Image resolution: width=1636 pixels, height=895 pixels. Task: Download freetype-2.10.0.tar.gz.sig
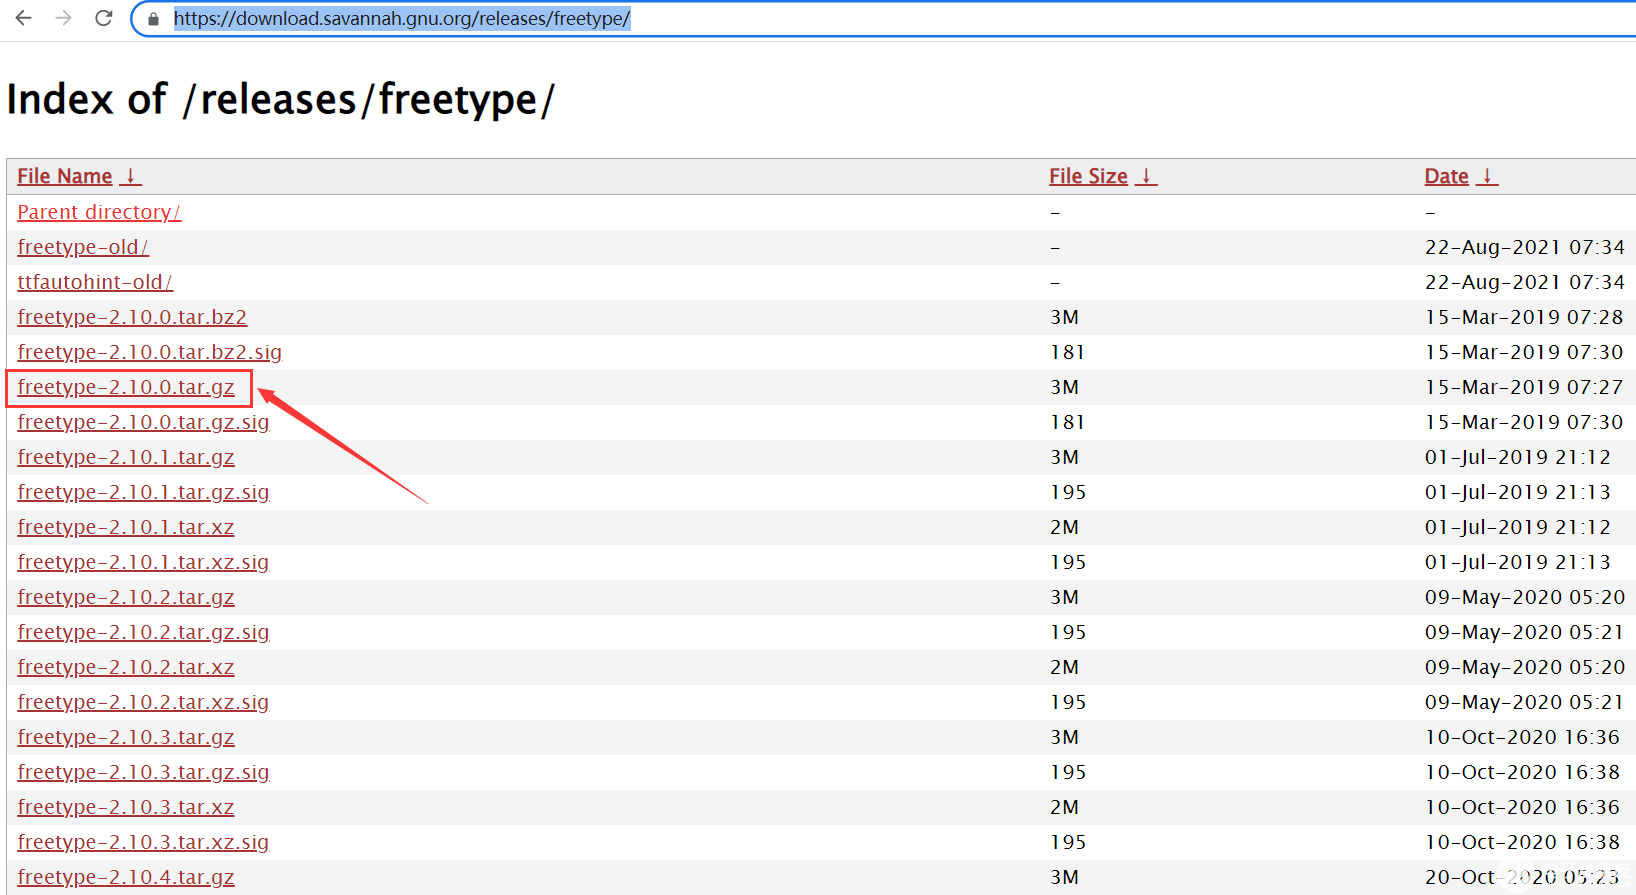coord(143,422)
